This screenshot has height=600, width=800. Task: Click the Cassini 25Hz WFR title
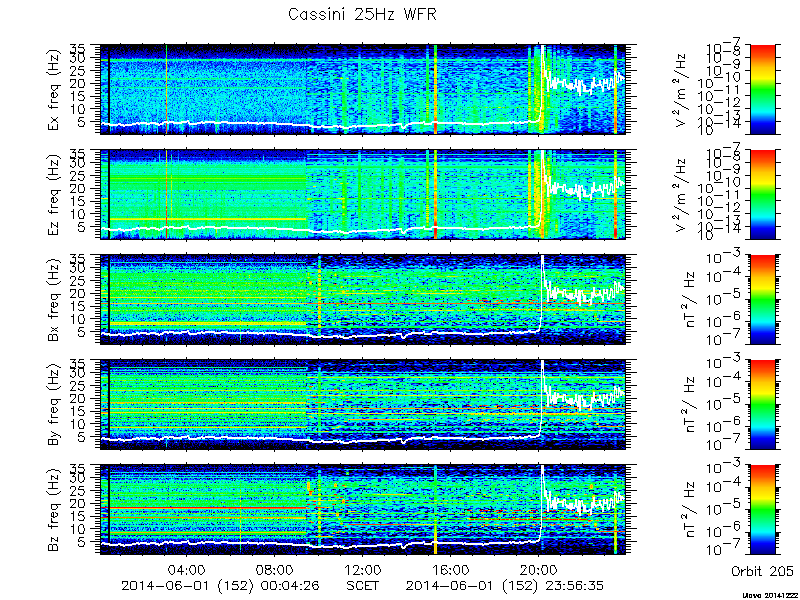pos(362,14)
